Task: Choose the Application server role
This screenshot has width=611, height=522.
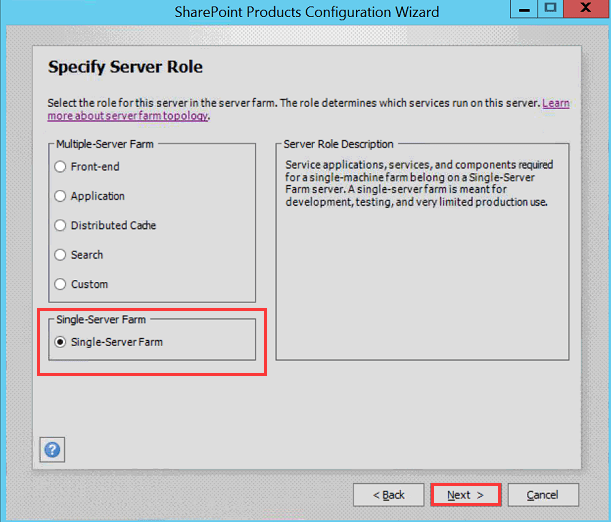Action: (90, 196)
